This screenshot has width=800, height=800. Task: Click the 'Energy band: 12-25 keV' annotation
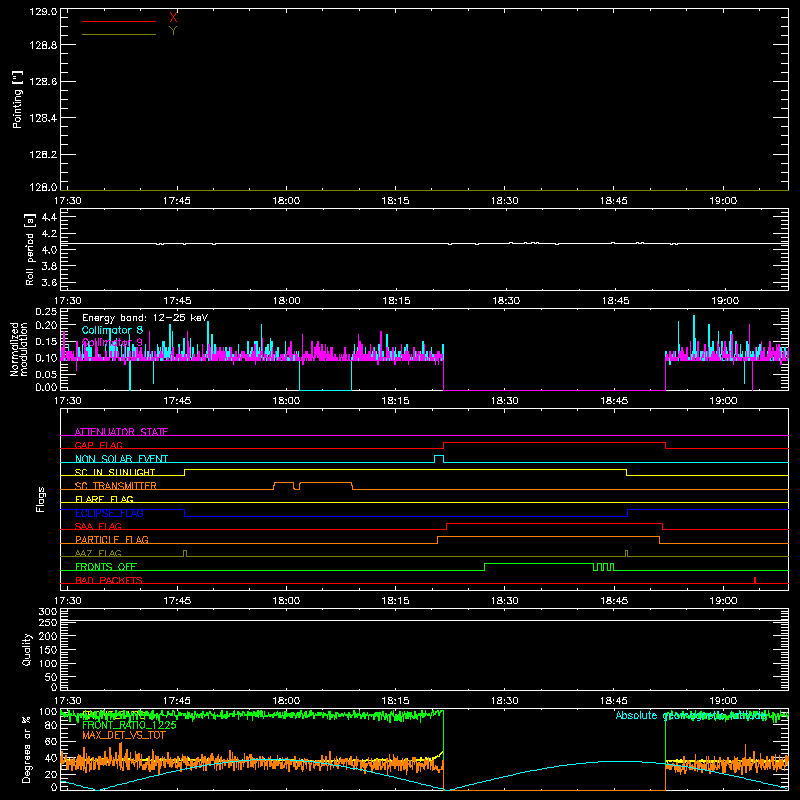(145, 318)
